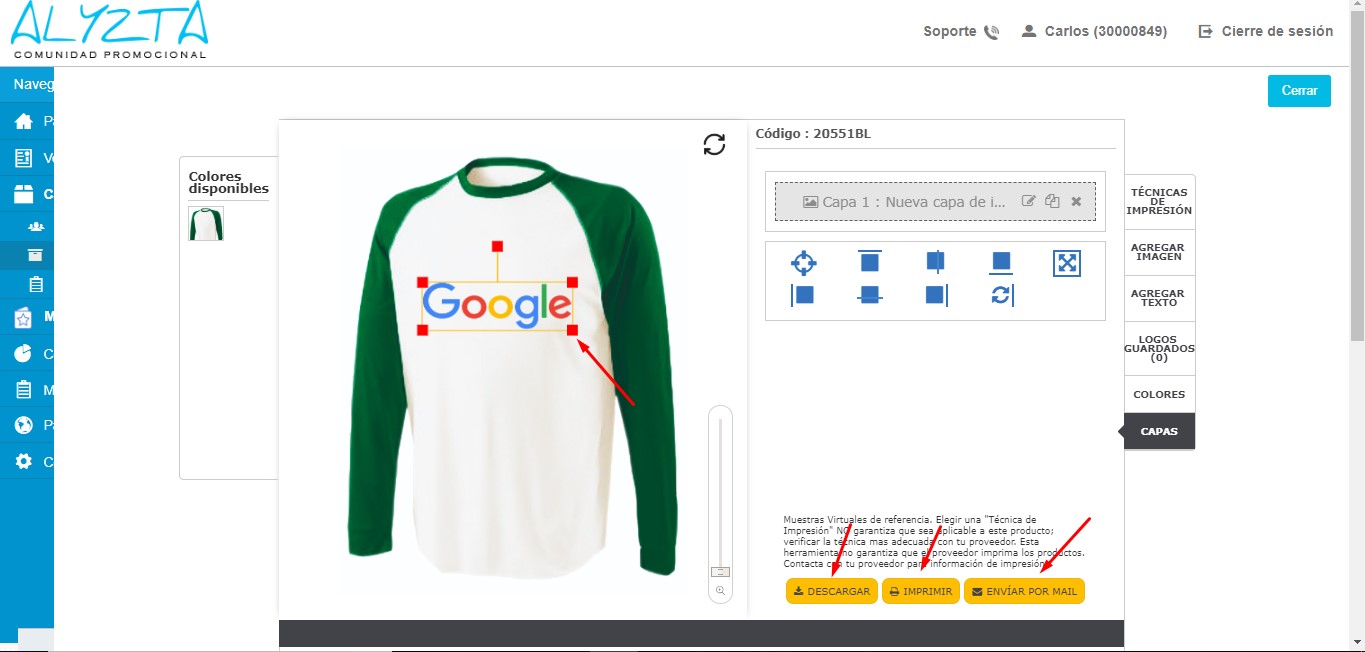The width and height of the screenshot is (1365, 652).
Task: Delete Capa 1 with the X icon
Action: tap(1076, 201)
